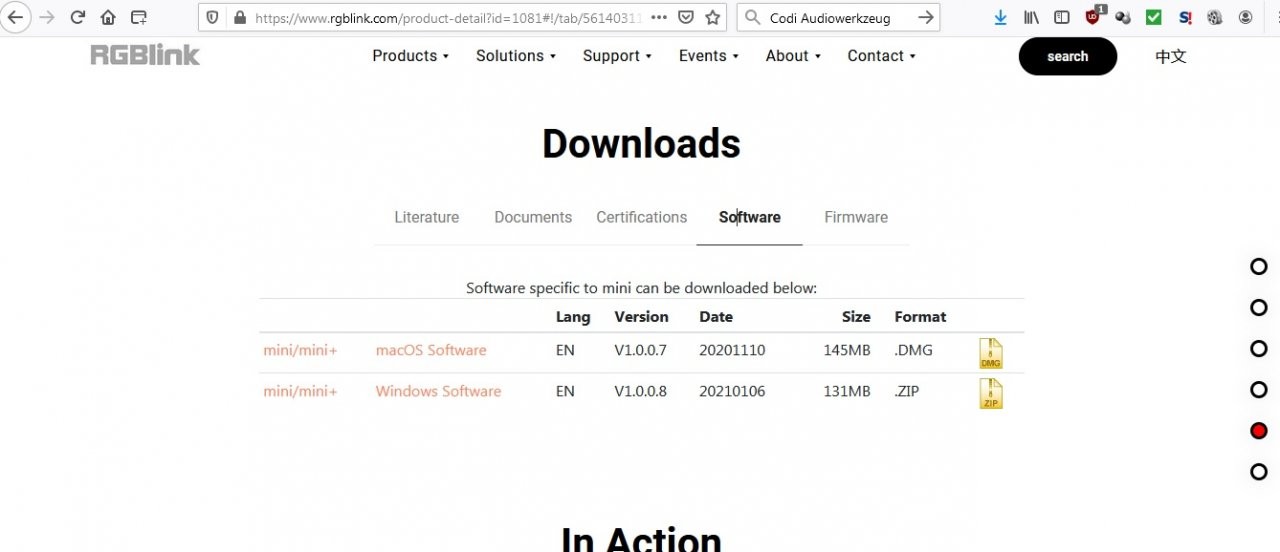Open the browser home page
The image size is (1280, 552).
pyautogui.click(x=108, y=17)
